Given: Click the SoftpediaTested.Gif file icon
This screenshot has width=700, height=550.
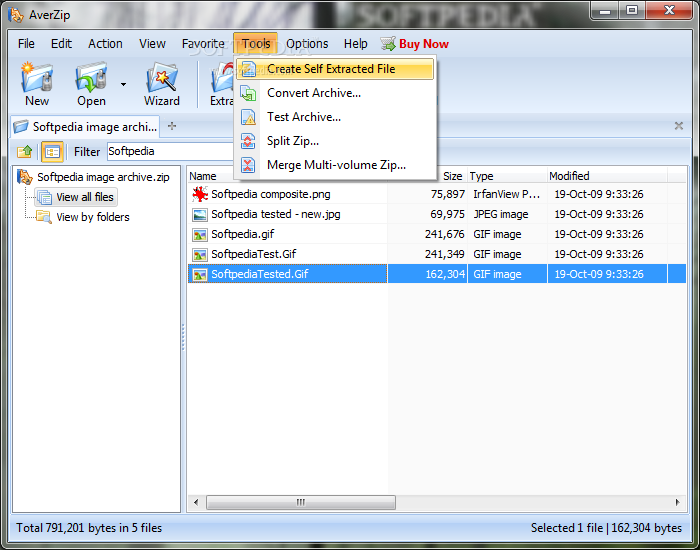Looking at the screenshot, I should point(200,275).
